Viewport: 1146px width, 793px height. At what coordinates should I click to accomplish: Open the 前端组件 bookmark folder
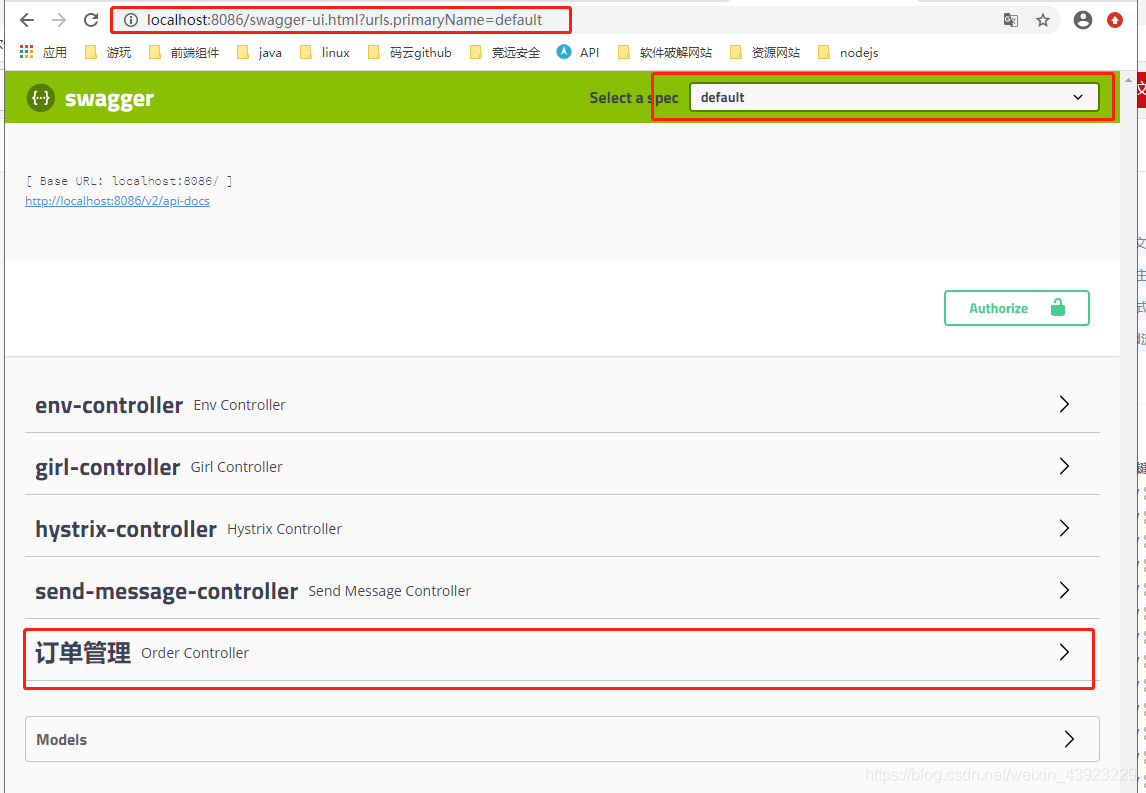point(184,52)
